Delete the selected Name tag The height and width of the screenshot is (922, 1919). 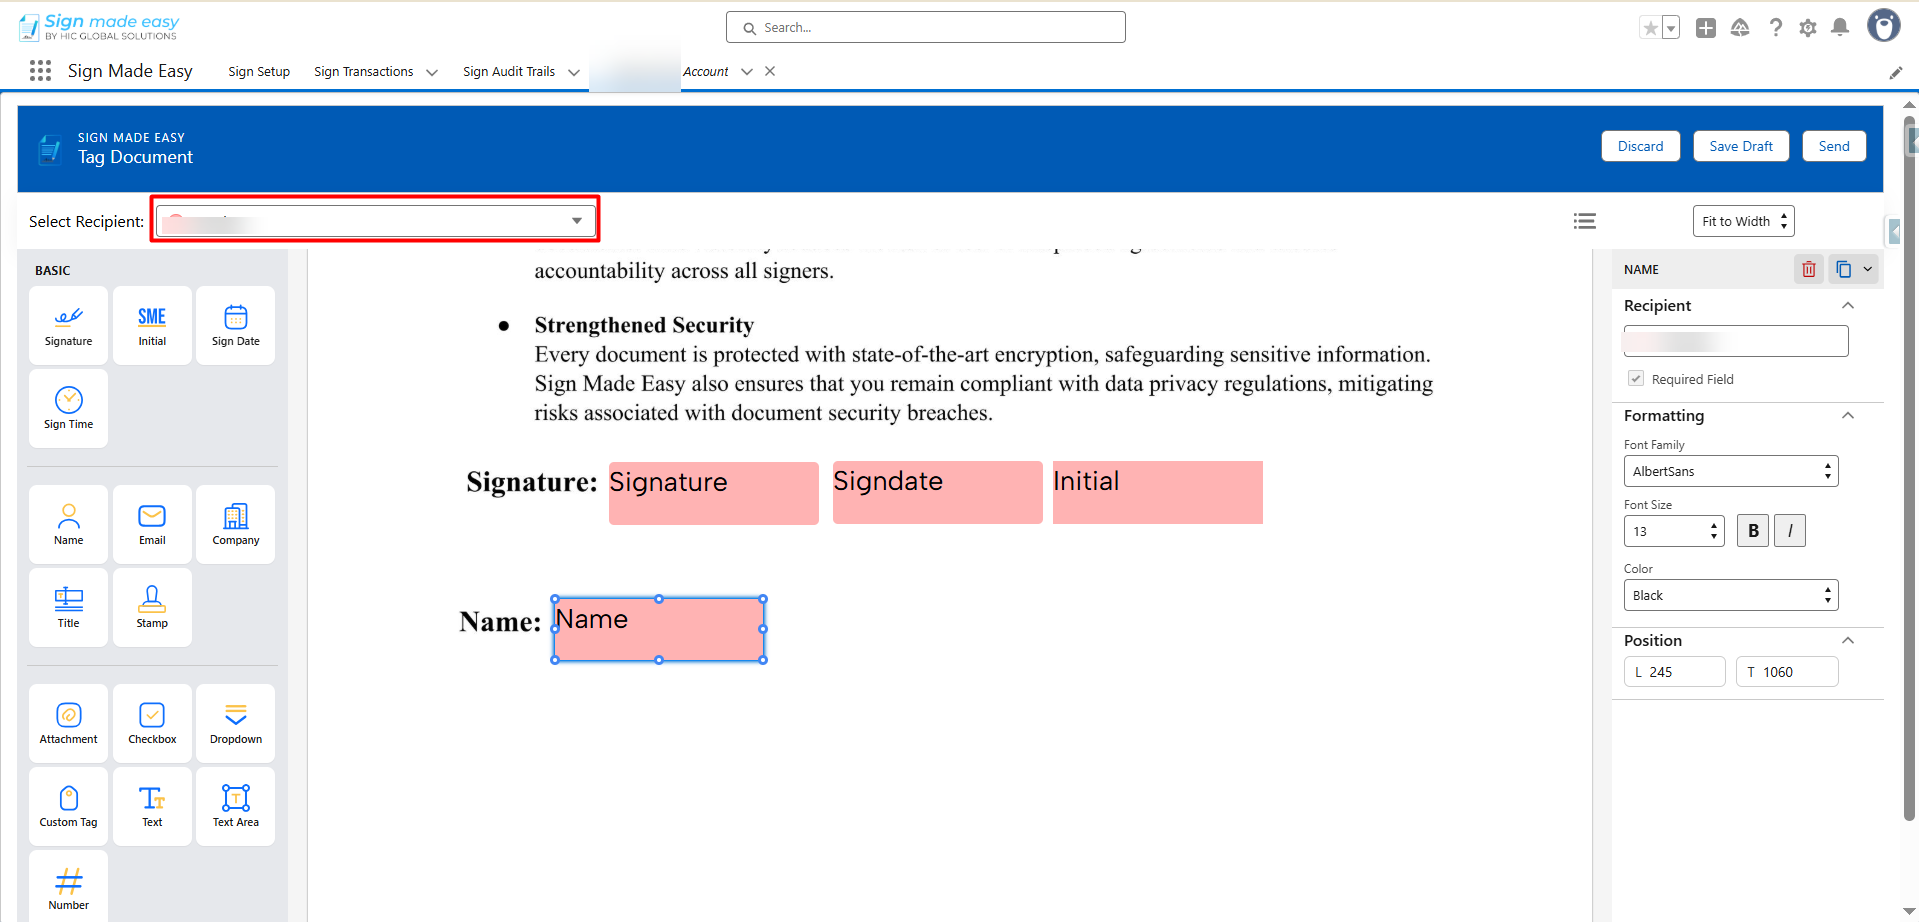coord(1809,269)
